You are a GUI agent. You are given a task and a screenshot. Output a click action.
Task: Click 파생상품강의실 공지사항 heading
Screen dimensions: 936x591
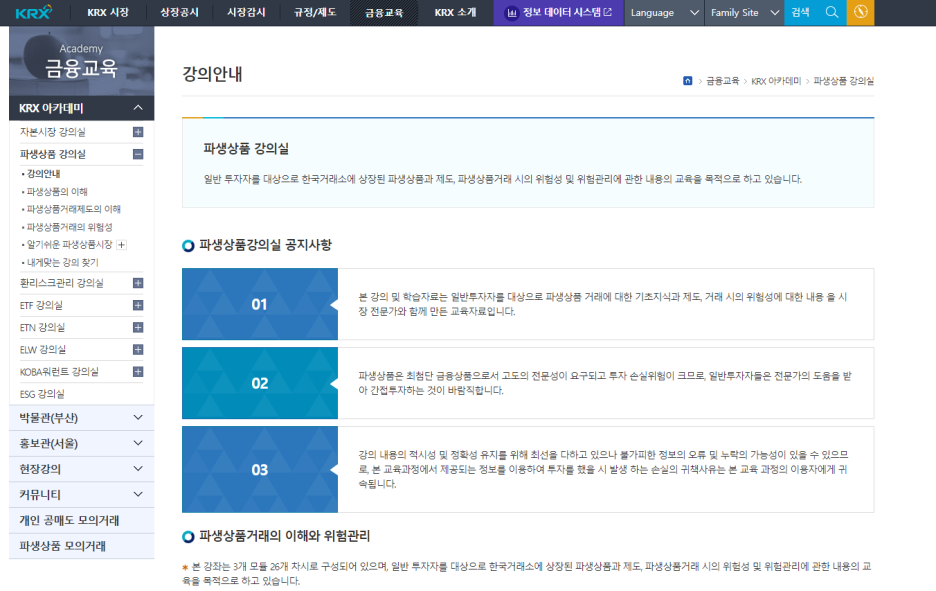coord(265,245)
